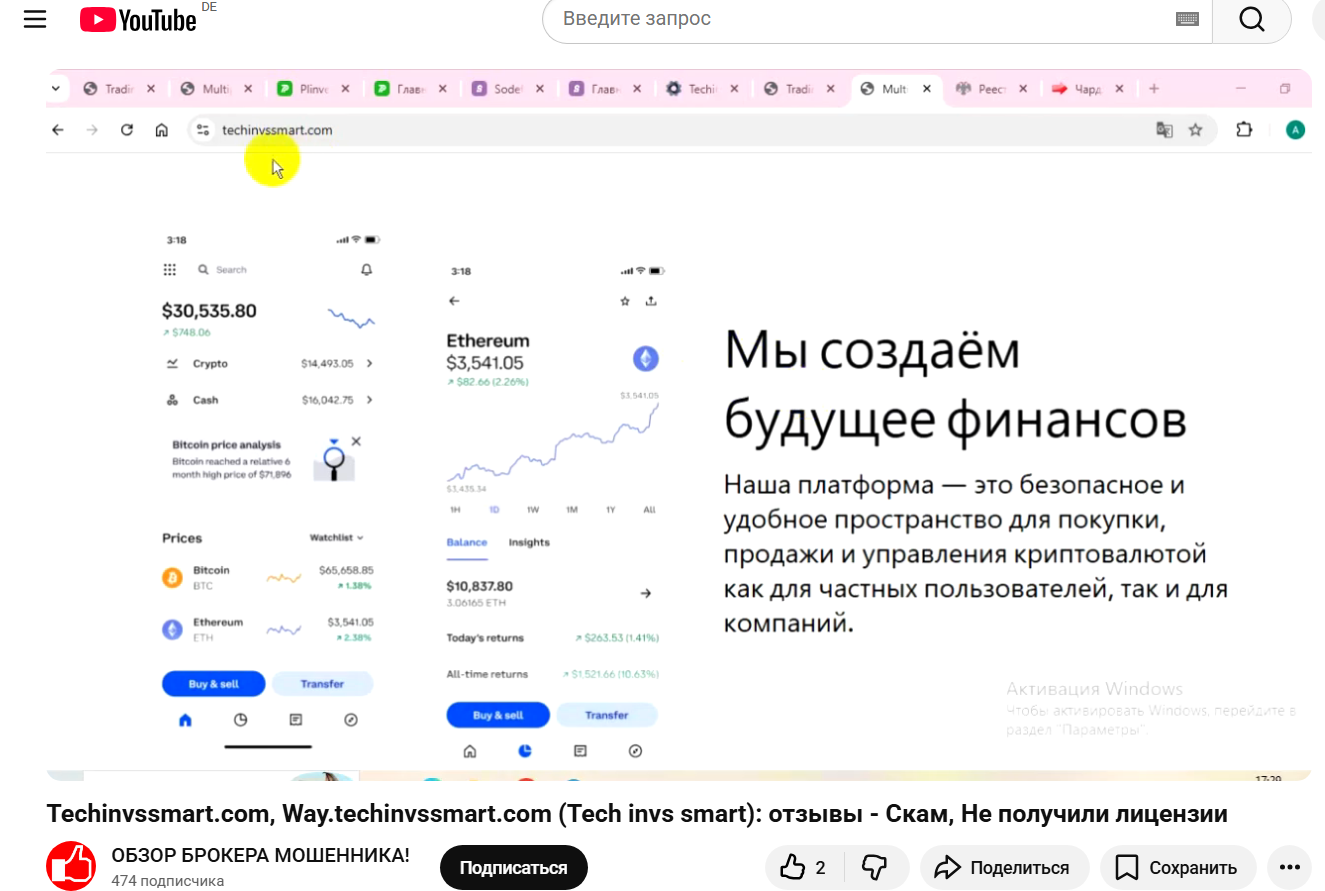The height and width of the screenshot is (891, 1325).
Task: Bookmark the page with the star icon
Action: tap(1195, 130)
